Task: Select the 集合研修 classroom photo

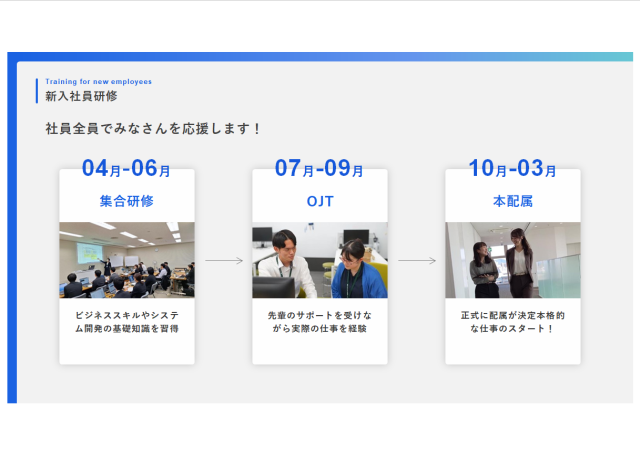Action: point(127,260)
